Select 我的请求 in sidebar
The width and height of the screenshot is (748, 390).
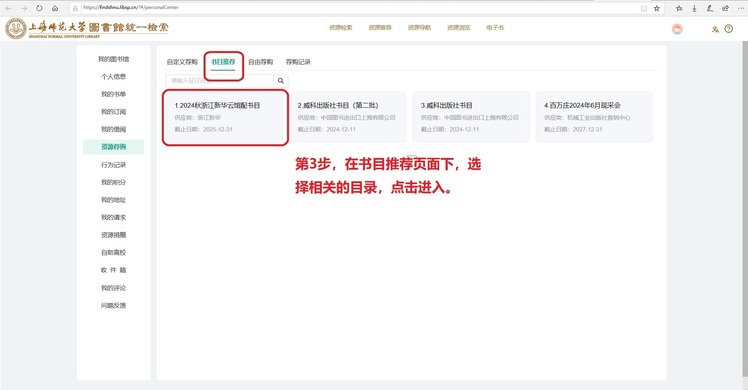114,217
